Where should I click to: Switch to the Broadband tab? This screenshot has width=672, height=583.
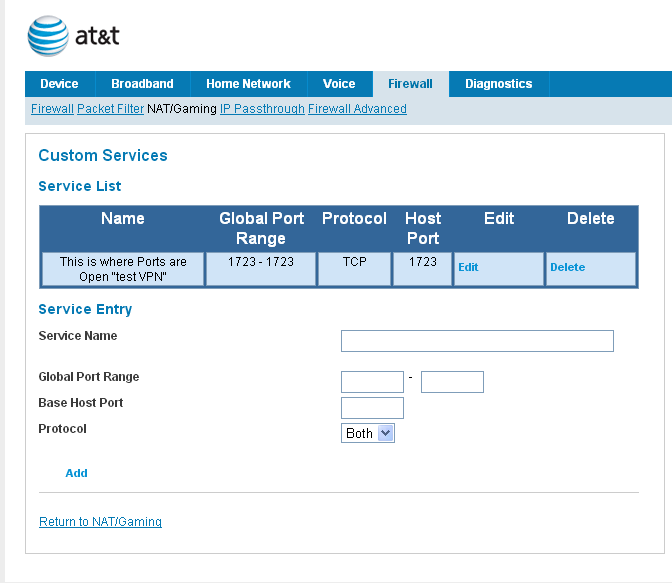142,84
